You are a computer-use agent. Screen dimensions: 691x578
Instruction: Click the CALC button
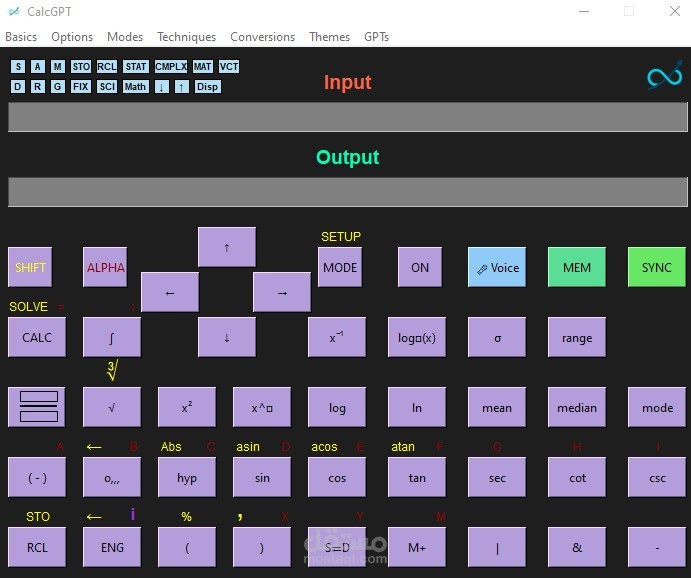37,337
